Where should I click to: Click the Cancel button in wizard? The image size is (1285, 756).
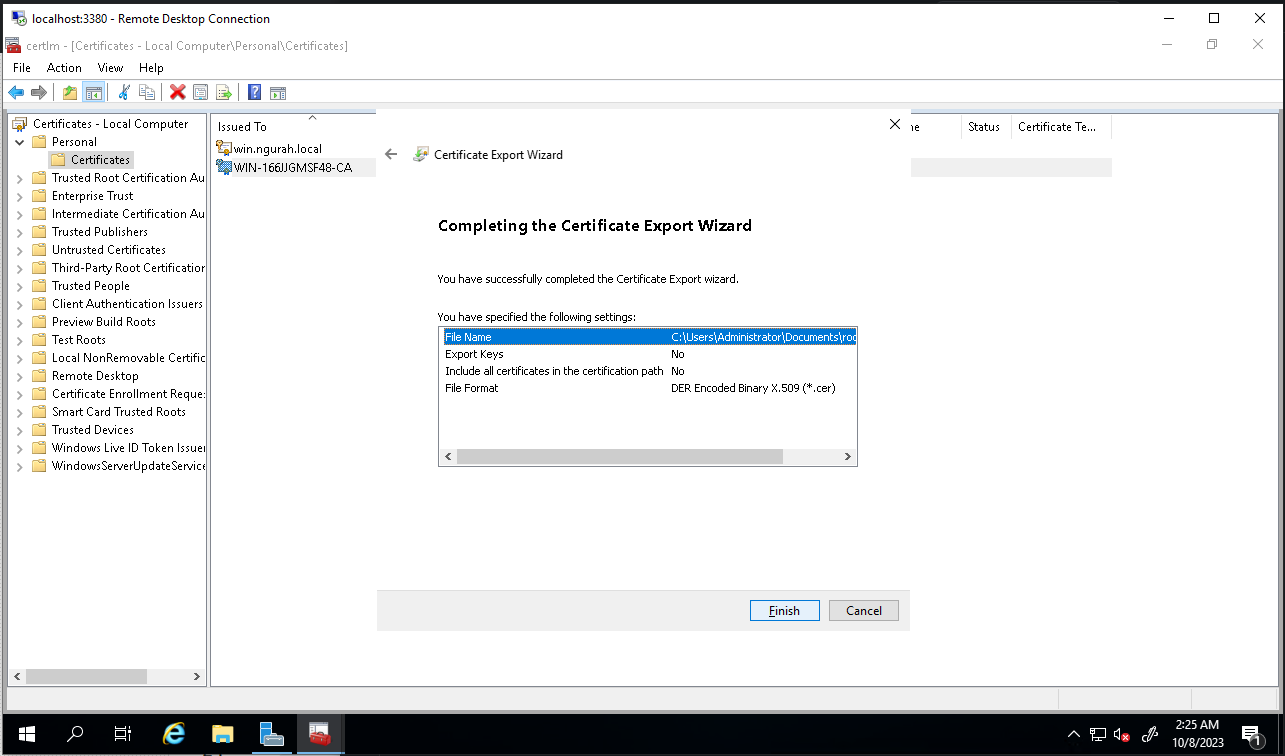[x=863, y=611]
